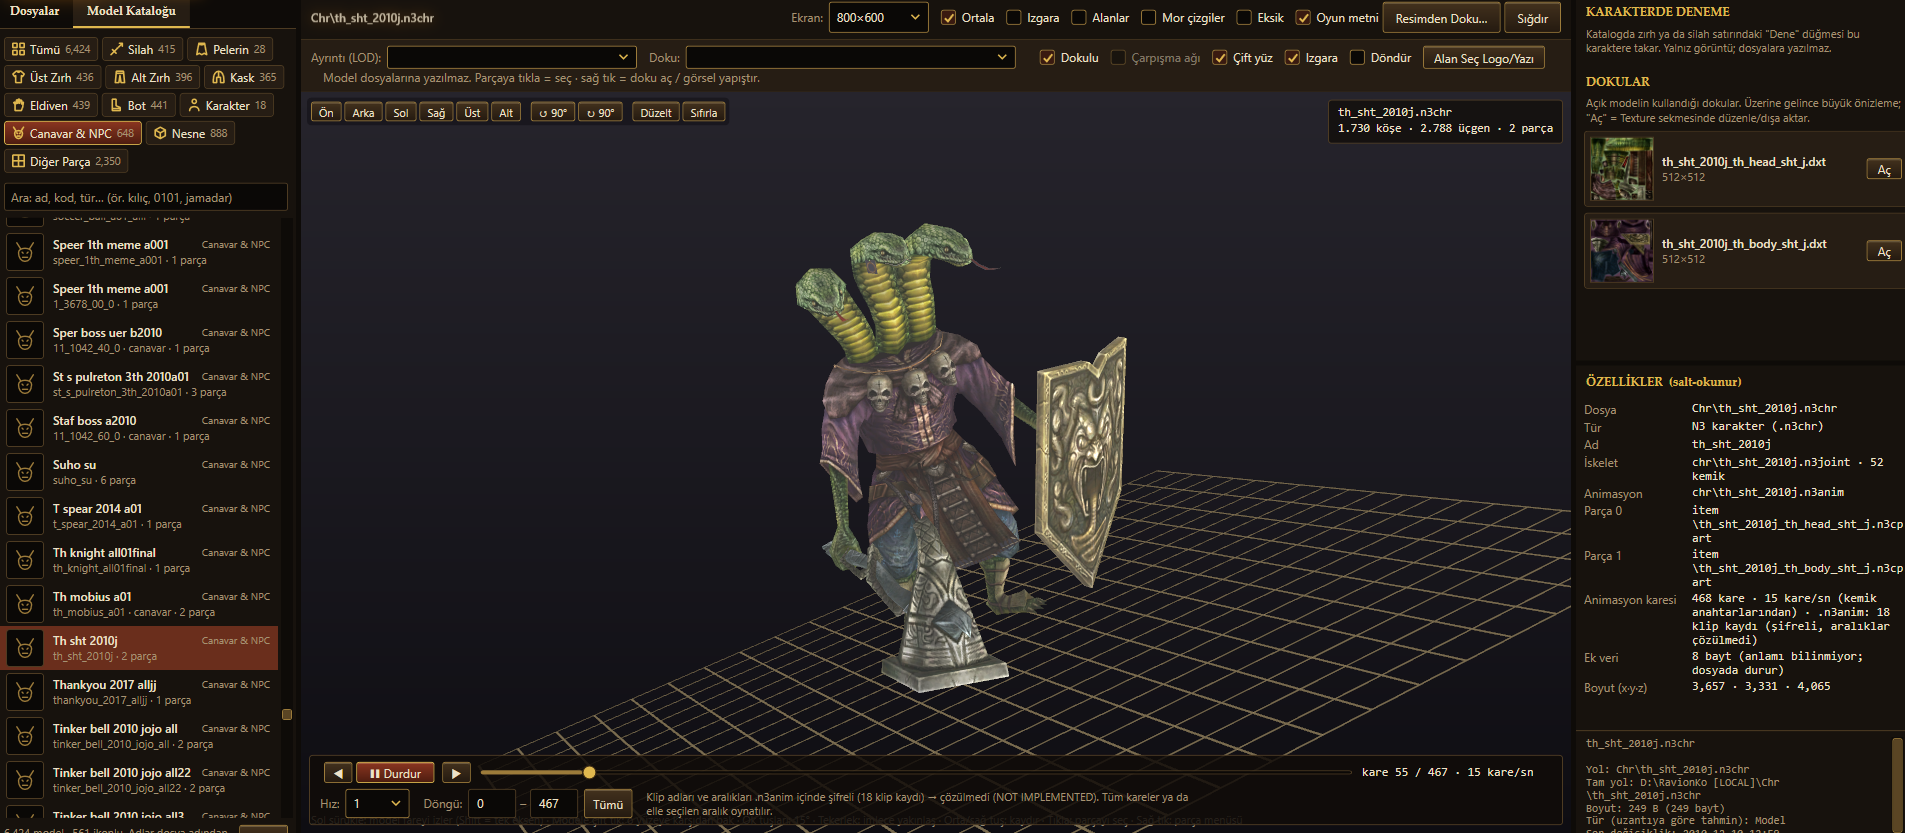The image size is (1905, 833).
Task: Open th_head_sht_j.dxt texture with Aç
Action: tap(1883, 170)
